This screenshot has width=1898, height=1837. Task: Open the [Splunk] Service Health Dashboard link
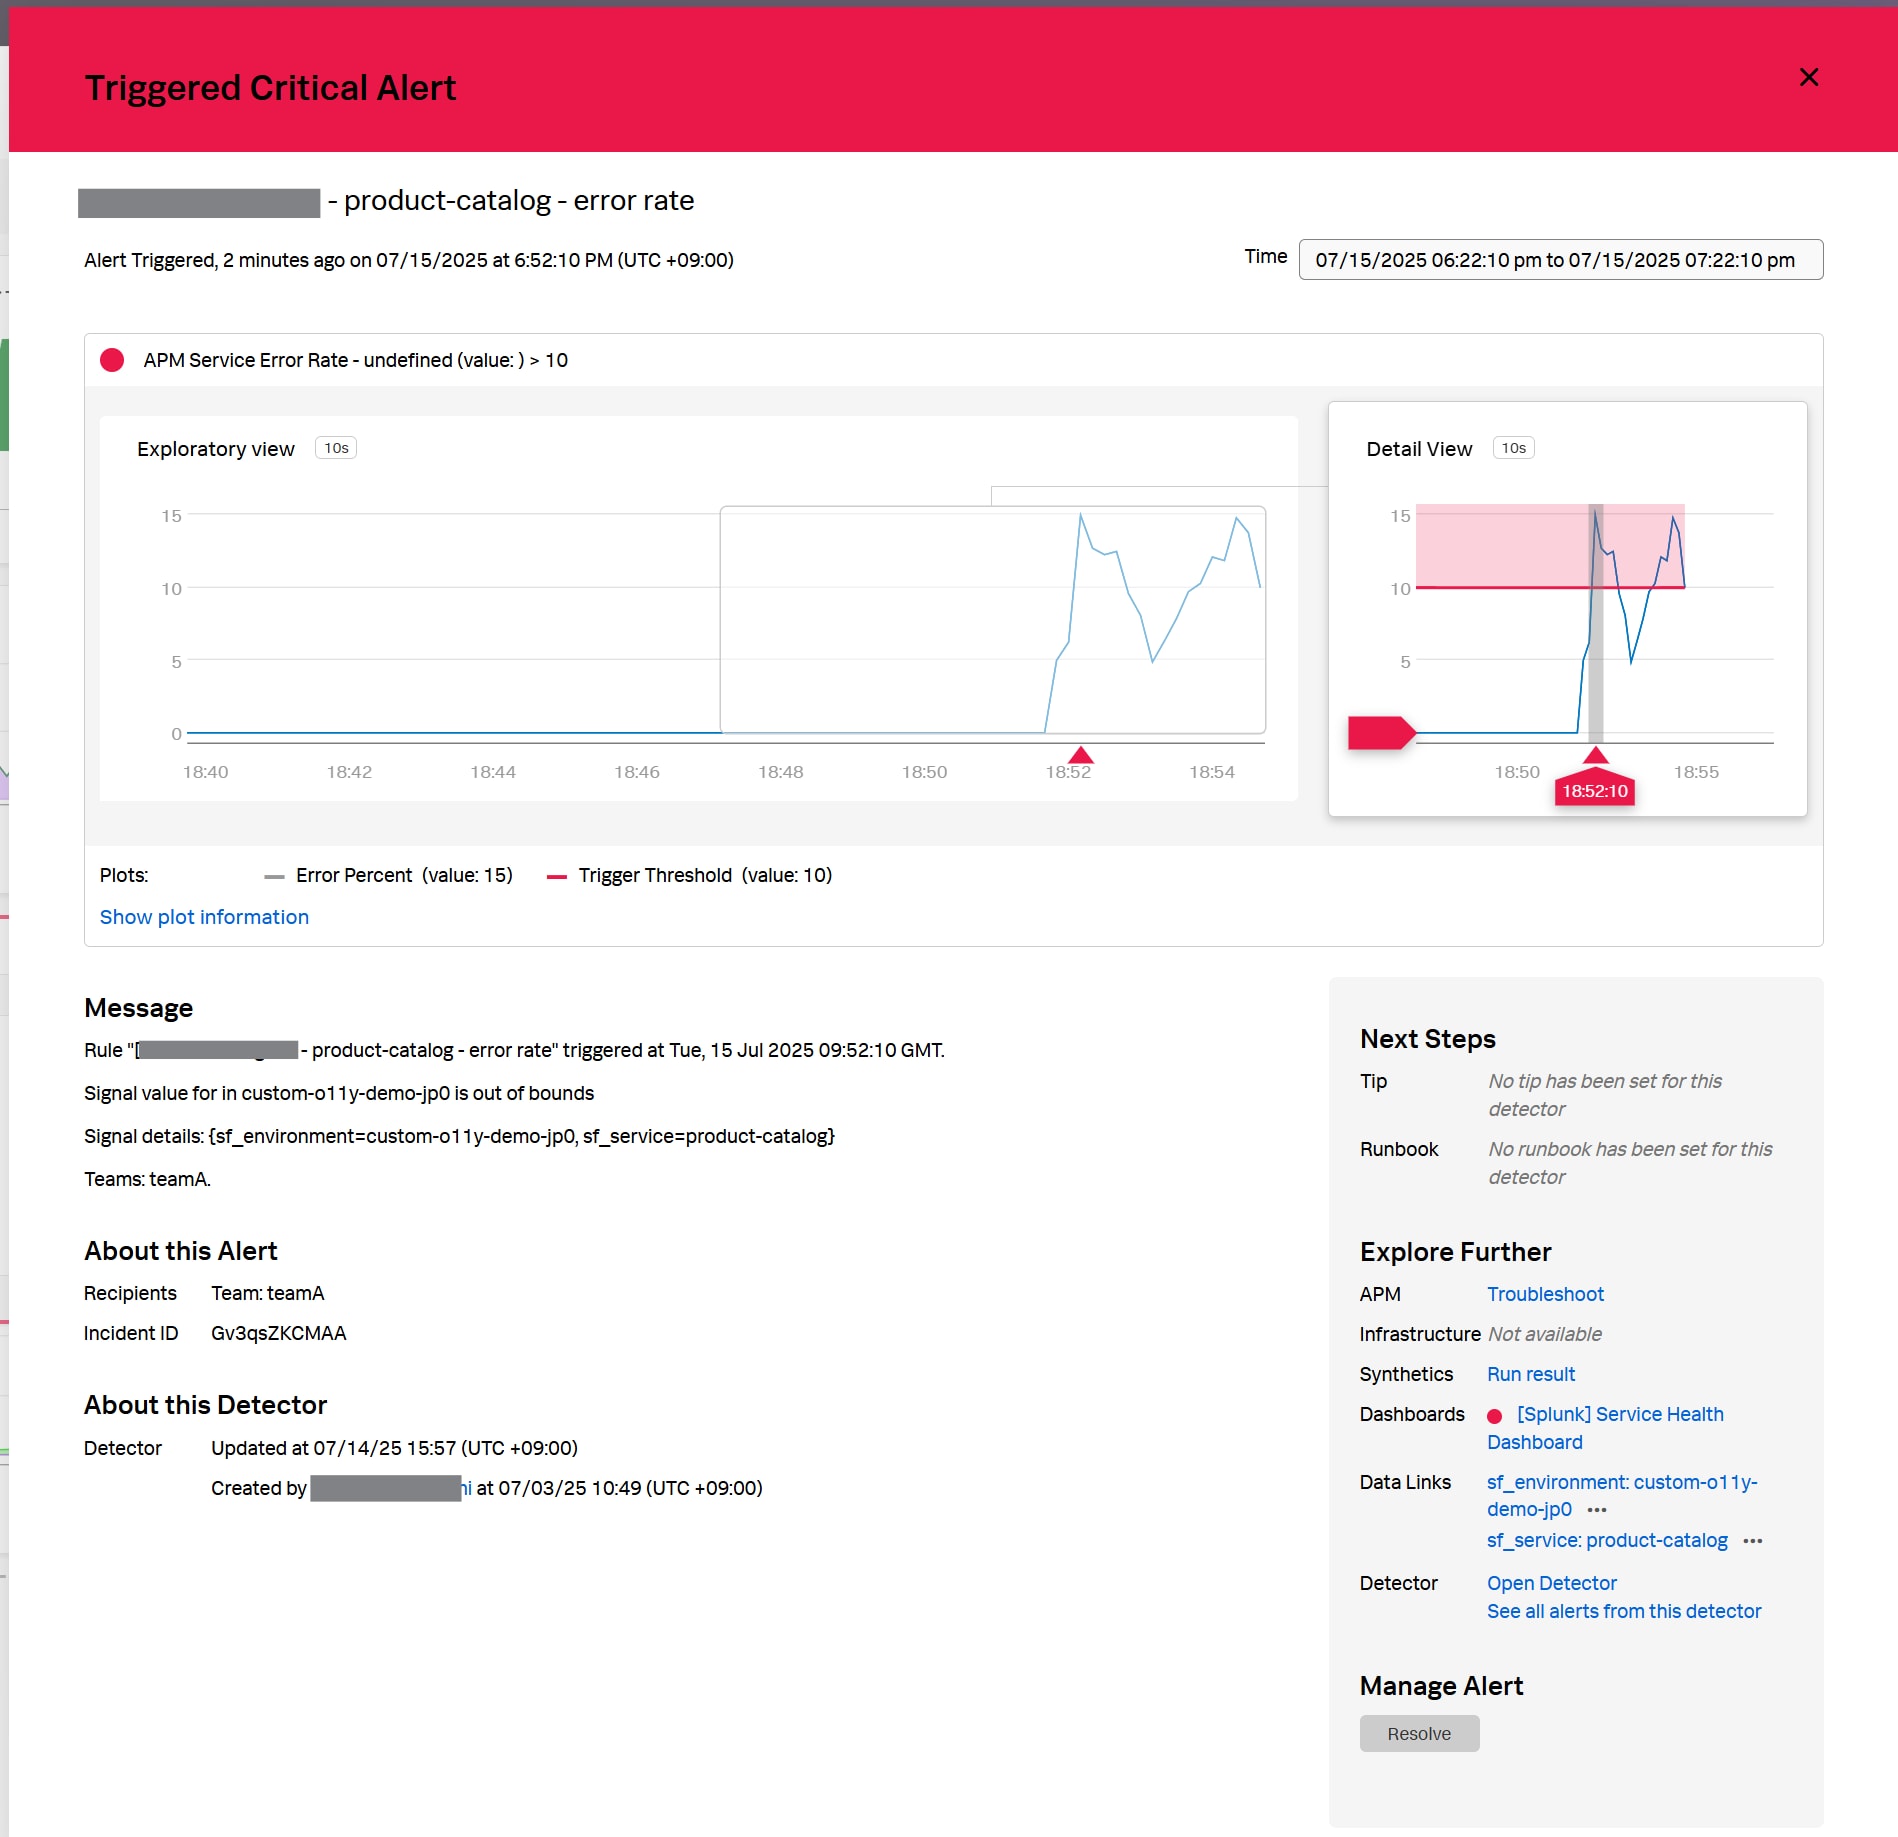pyautogui.click(x=1606, y=1428)
